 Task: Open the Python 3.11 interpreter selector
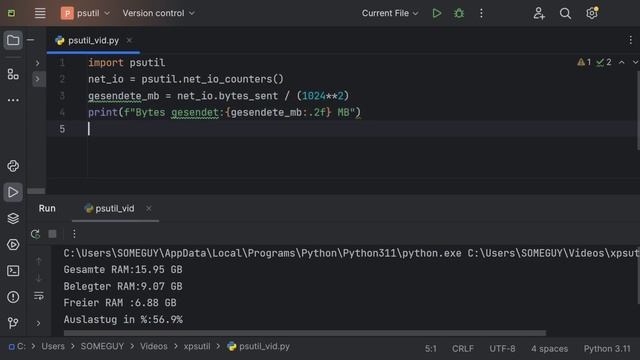(x=607, y=349)
